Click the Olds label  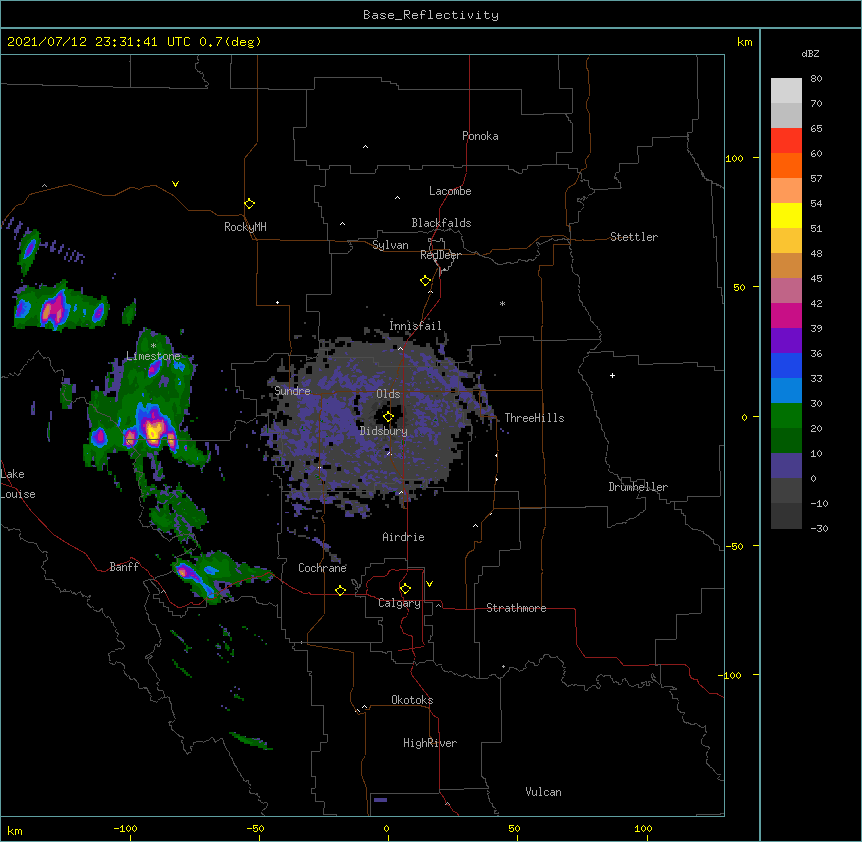(x=388, y=394)
